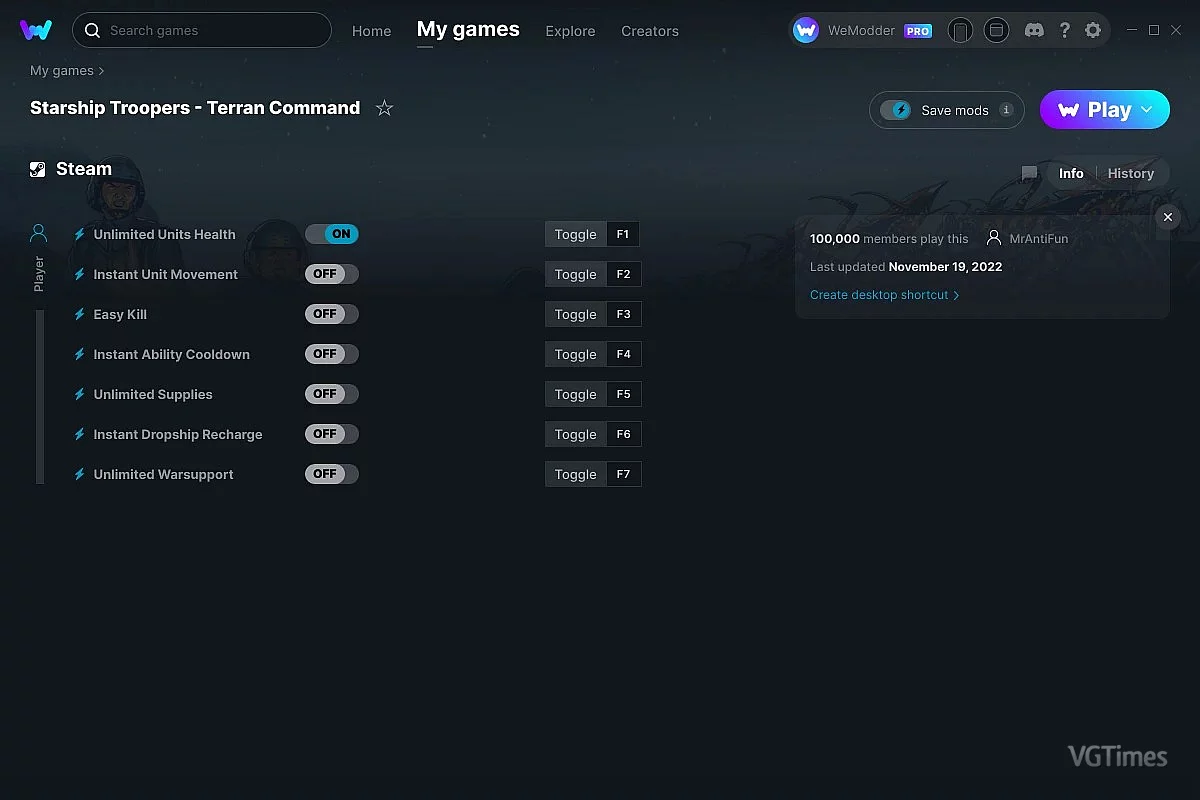Click the F6 hotkey box
The width and height of the screenshot is (1200, 800).
click(624, 434)
